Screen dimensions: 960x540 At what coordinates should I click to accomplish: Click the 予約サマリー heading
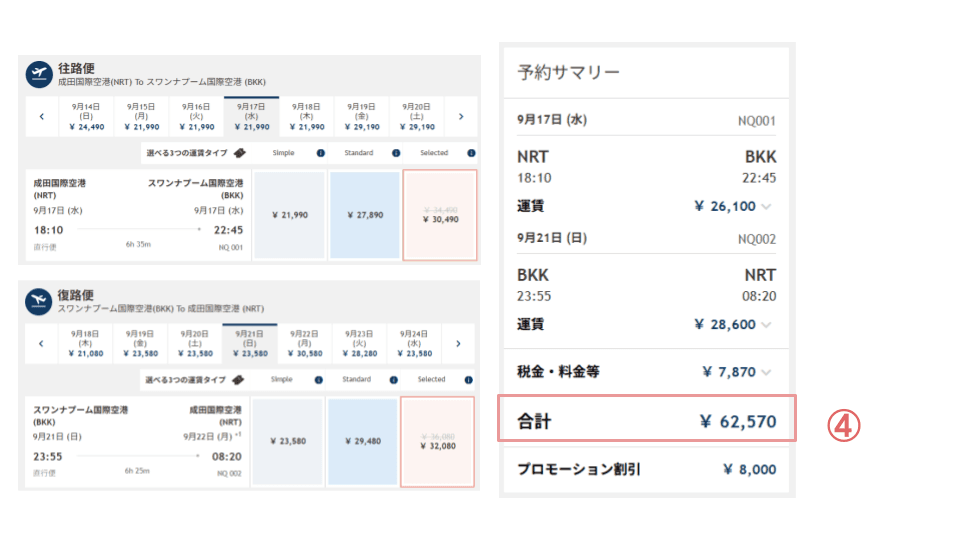pyautogui.click(x=568, y=72)
